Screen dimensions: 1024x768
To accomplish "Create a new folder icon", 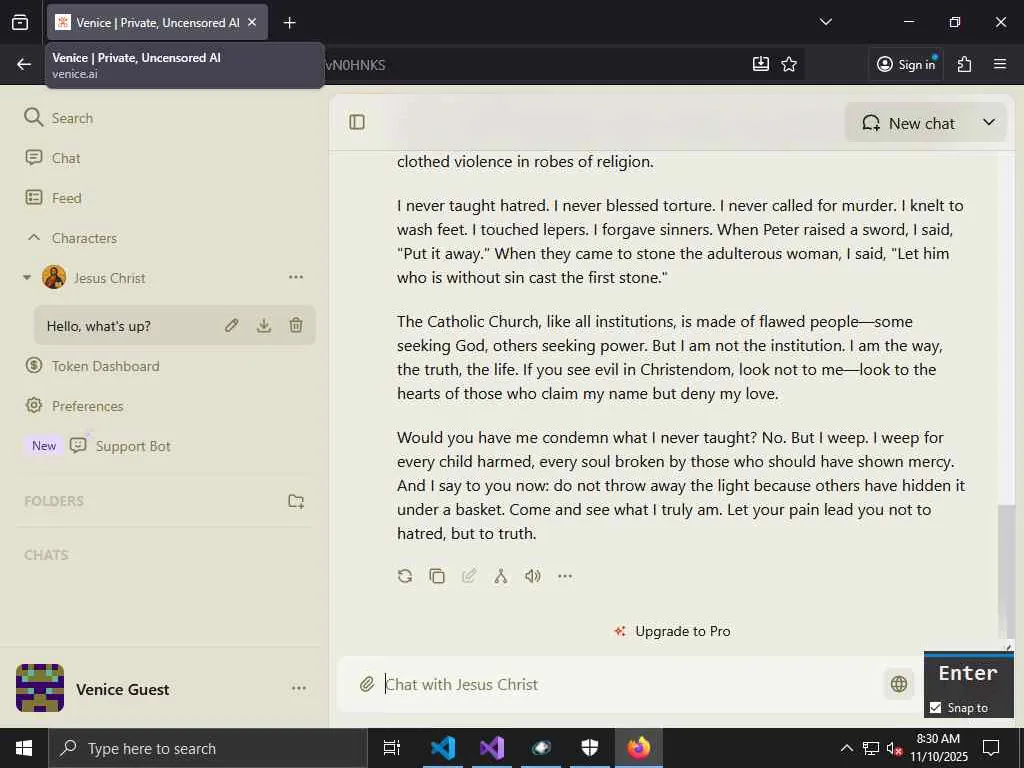I will point(296,501).
